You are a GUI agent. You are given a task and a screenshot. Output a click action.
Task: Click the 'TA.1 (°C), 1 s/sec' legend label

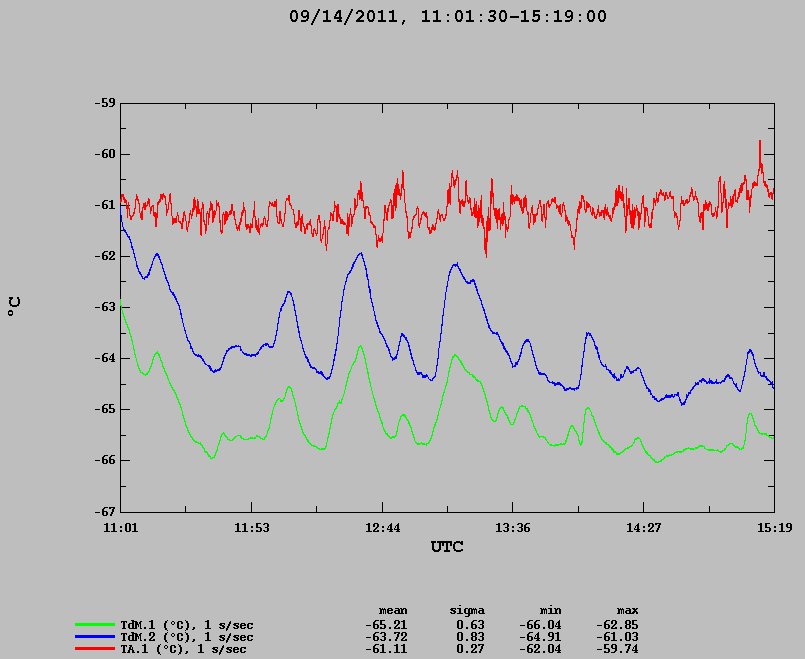(x=183, y=649)
